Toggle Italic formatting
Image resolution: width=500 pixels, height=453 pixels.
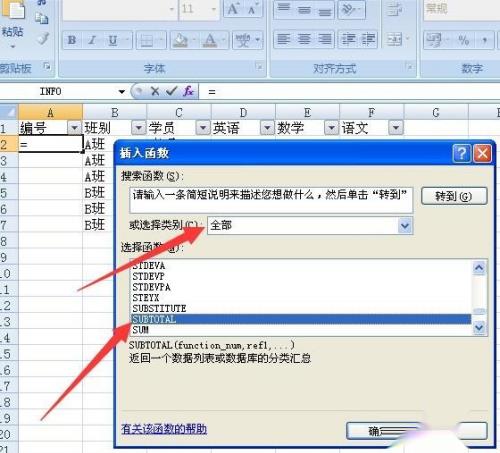[92, 40]
